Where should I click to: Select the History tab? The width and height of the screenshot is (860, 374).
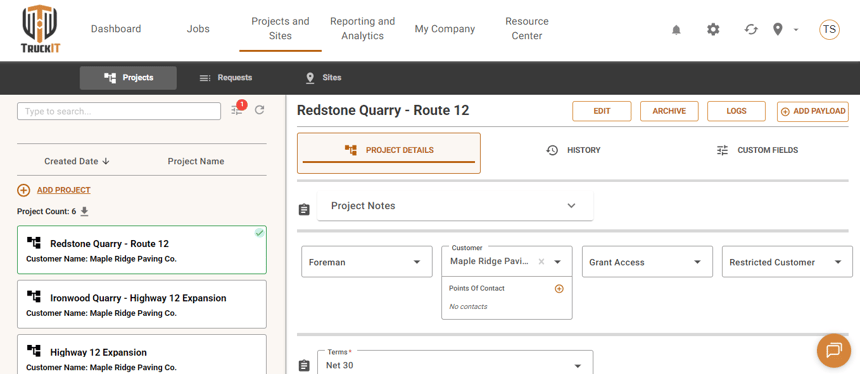pos(573,150)
